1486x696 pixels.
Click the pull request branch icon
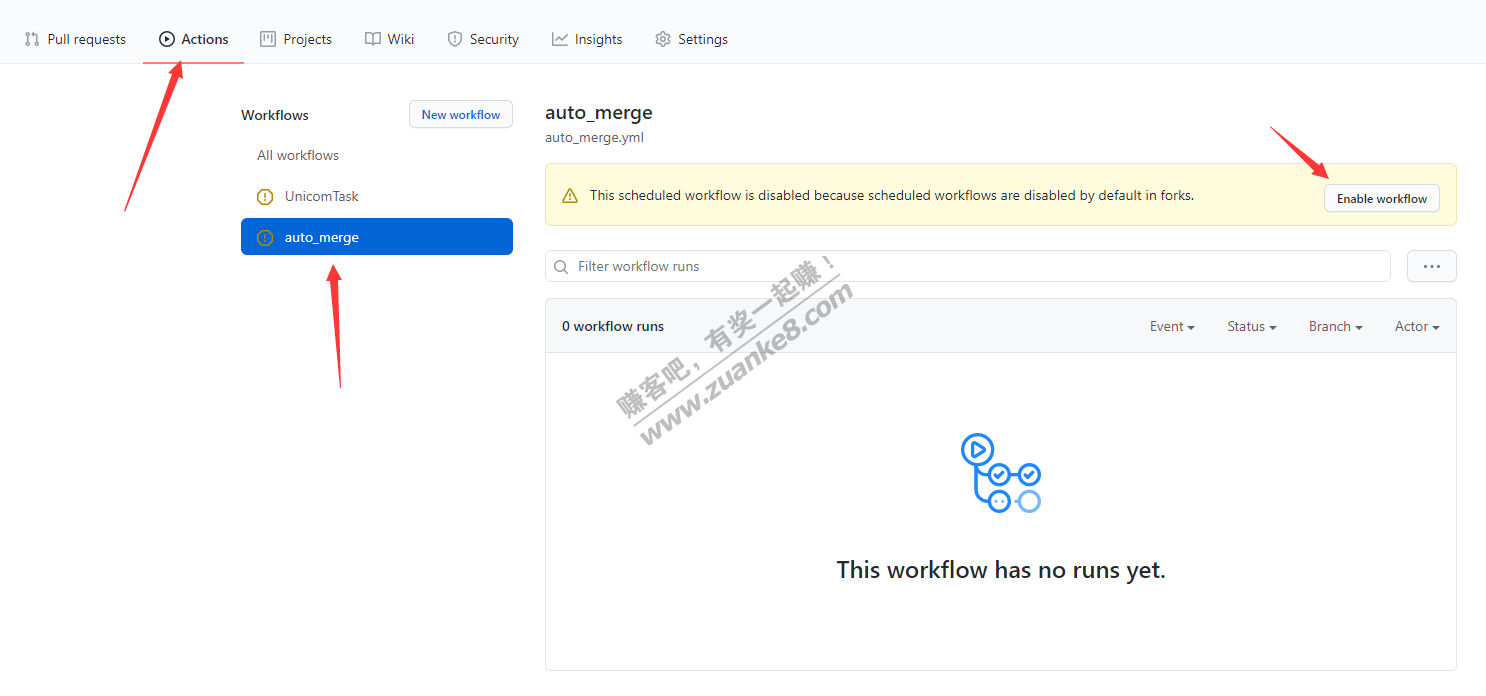[x=32, y=39]
